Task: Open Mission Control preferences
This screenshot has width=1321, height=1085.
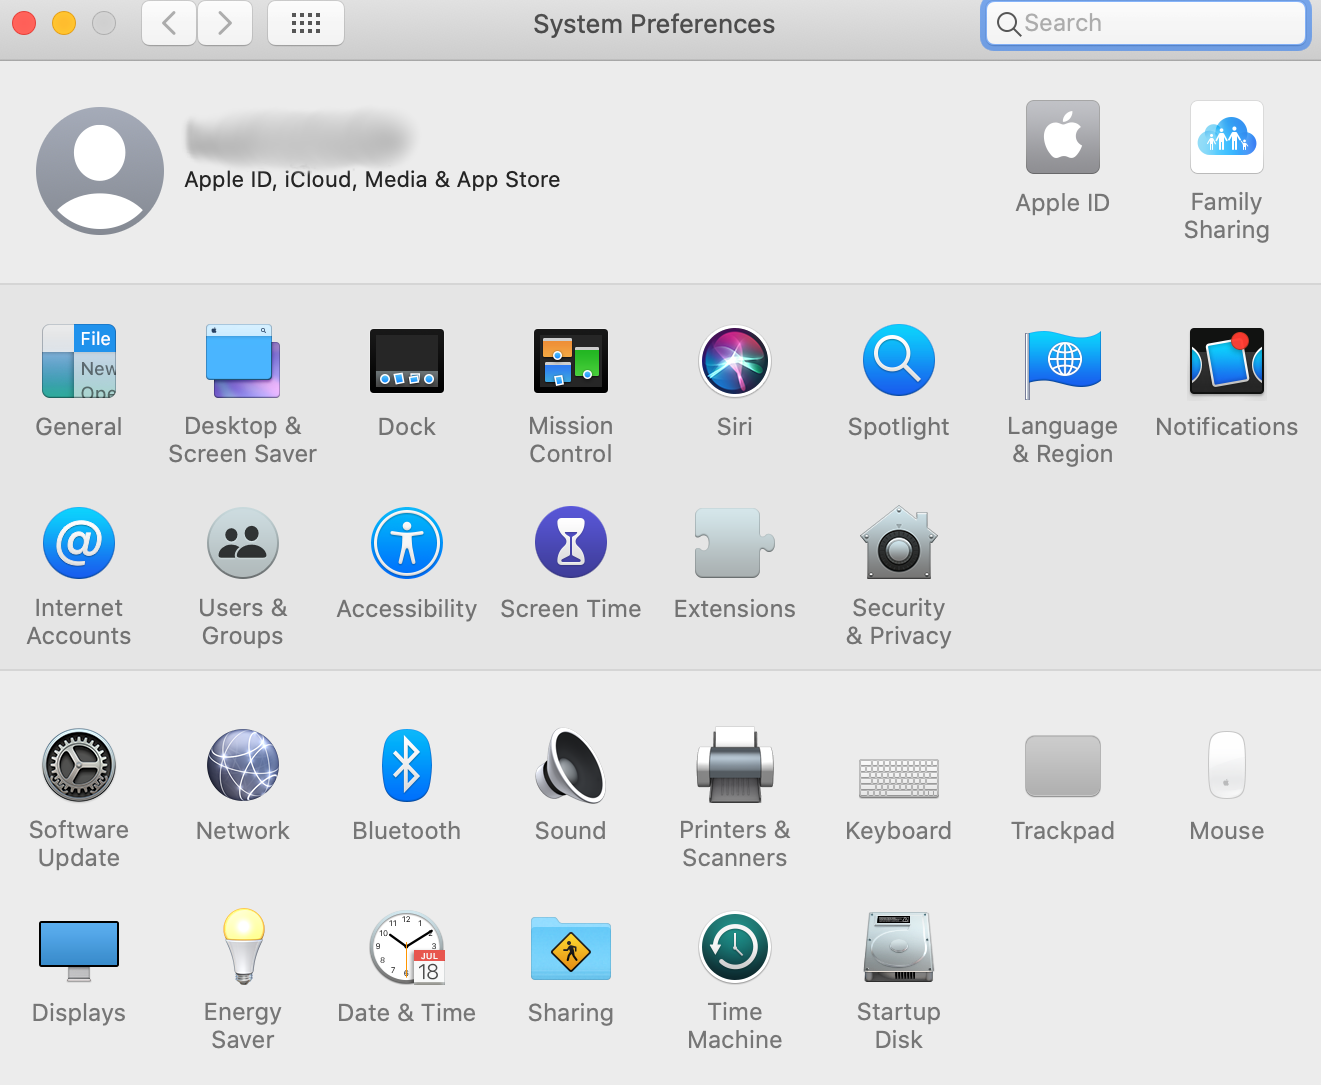Action: (x=570, y=362)
